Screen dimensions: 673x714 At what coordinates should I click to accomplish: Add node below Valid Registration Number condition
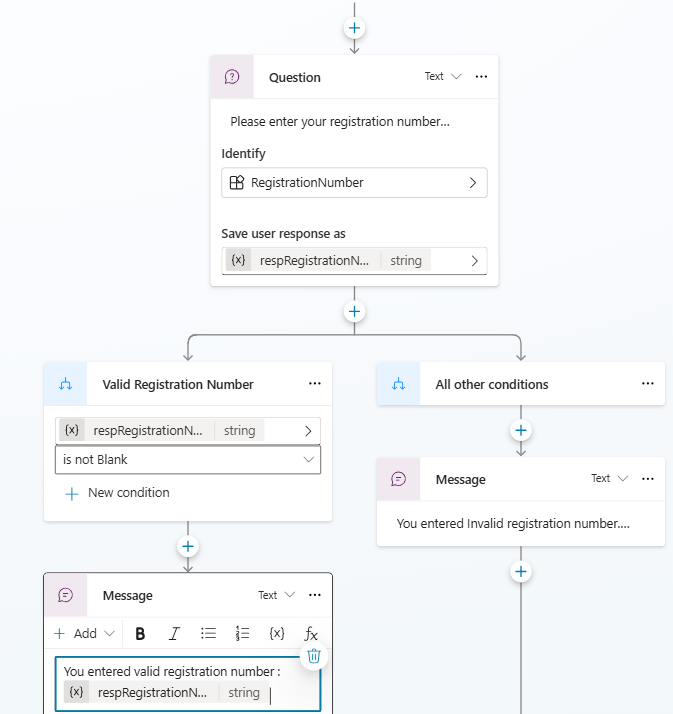coord(188,546)
